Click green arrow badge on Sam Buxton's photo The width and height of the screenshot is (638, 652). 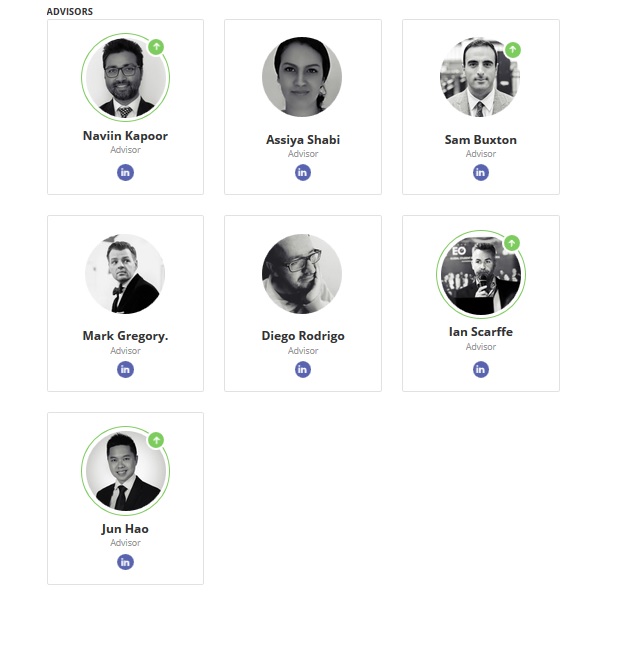(x=512, y=49)
